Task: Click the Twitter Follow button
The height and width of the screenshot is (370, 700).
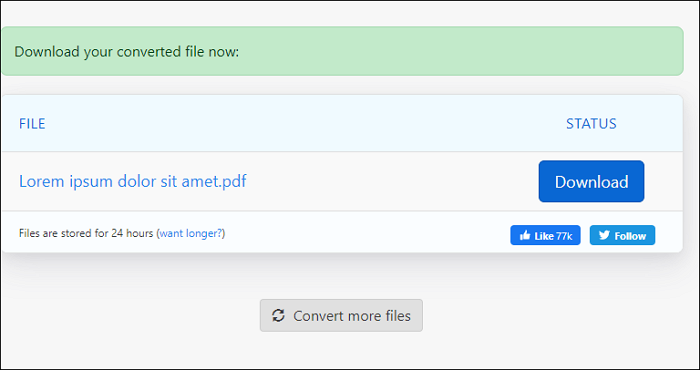Action: click(622, 235)
